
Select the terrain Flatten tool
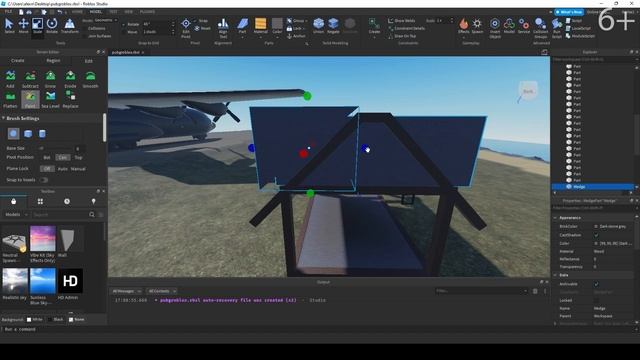point(10,100)
